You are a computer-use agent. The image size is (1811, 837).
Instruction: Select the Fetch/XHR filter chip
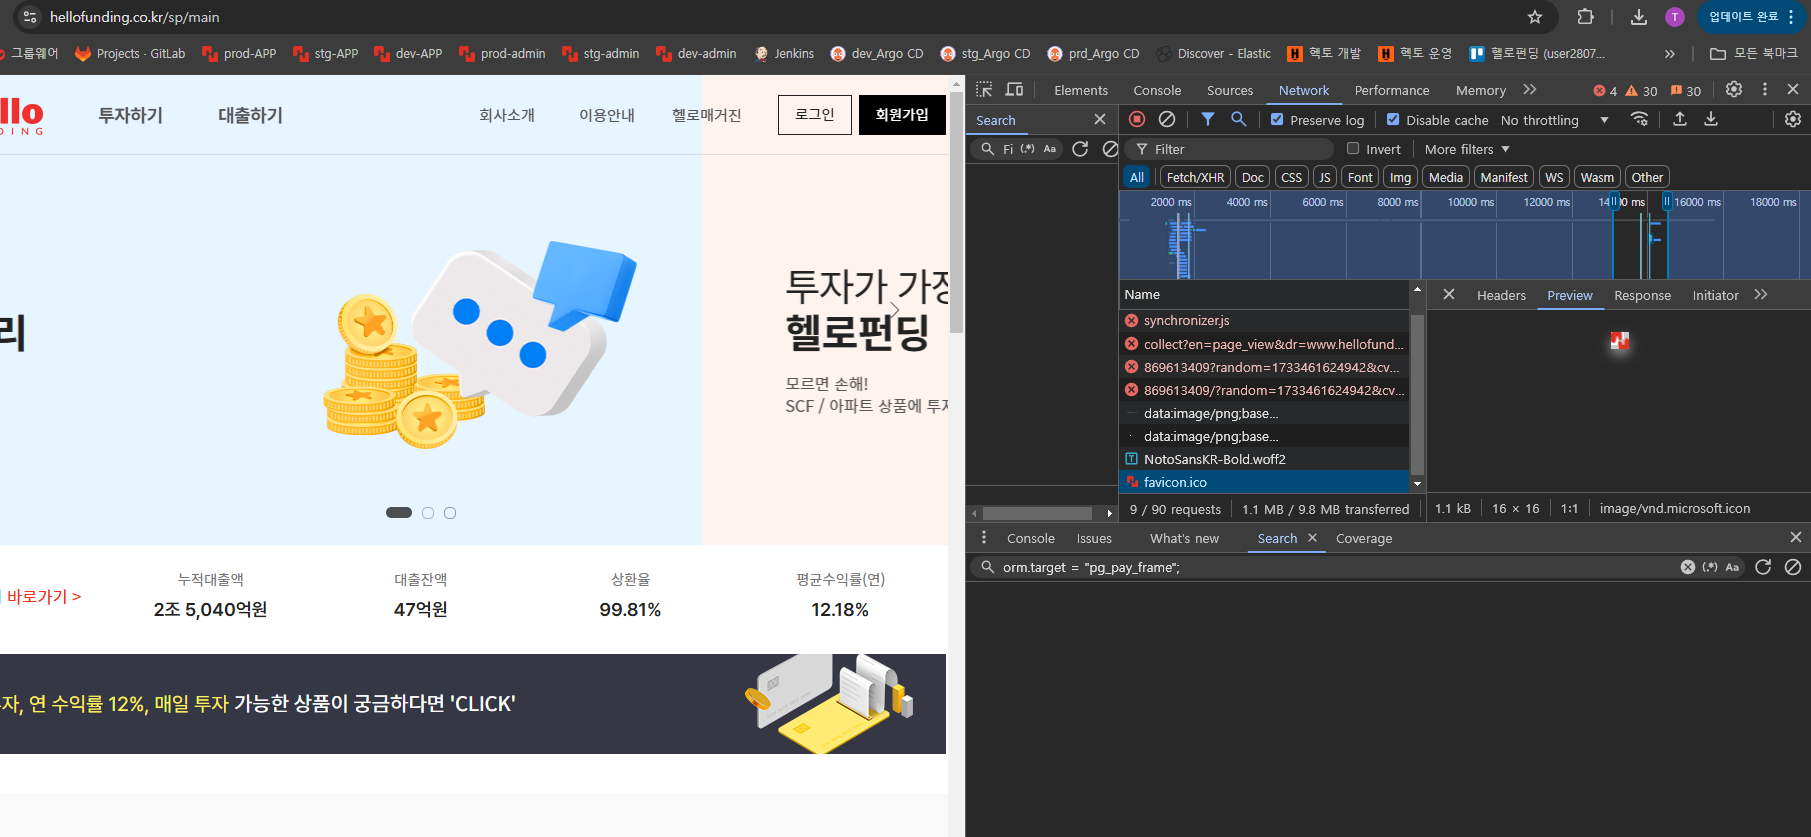(x=1195, y=177)
